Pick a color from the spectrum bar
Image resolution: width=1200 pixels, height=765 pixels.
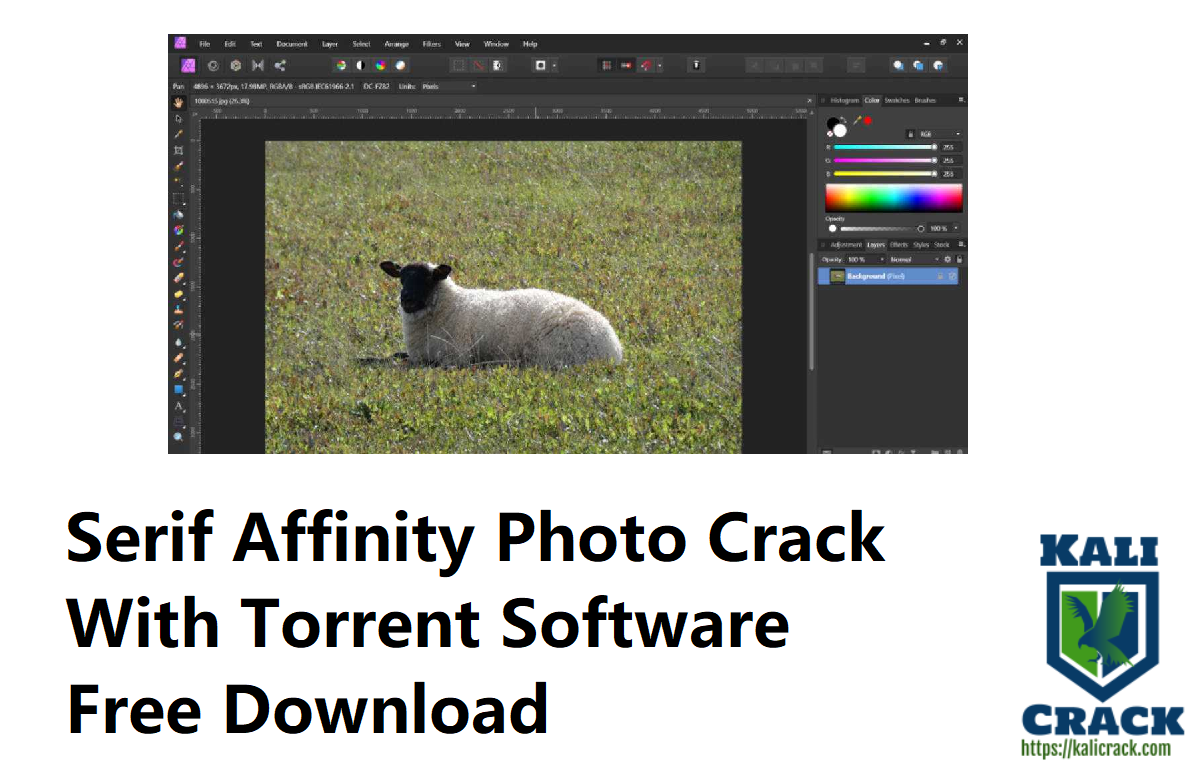click(894, 198)
